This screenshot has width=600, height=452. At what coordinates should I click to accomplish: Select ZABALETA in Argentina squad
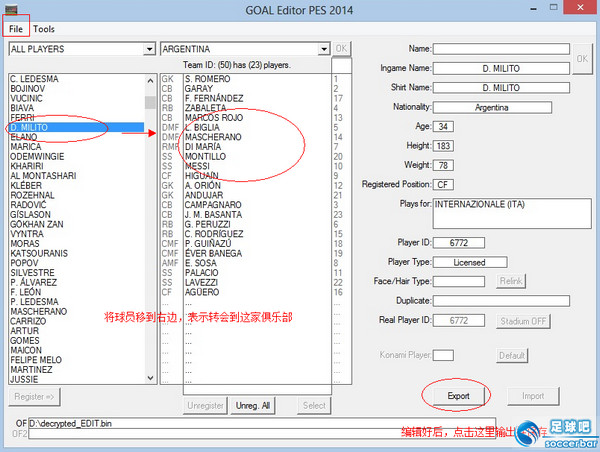coord(257,108)
